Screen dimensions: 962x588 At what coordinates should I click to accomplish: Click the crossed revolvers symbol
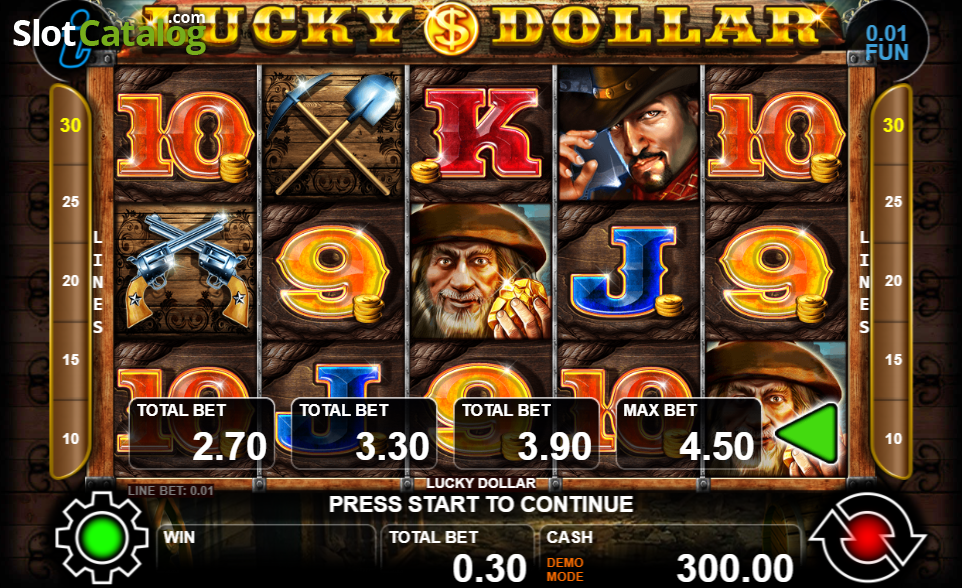point(185,271)
